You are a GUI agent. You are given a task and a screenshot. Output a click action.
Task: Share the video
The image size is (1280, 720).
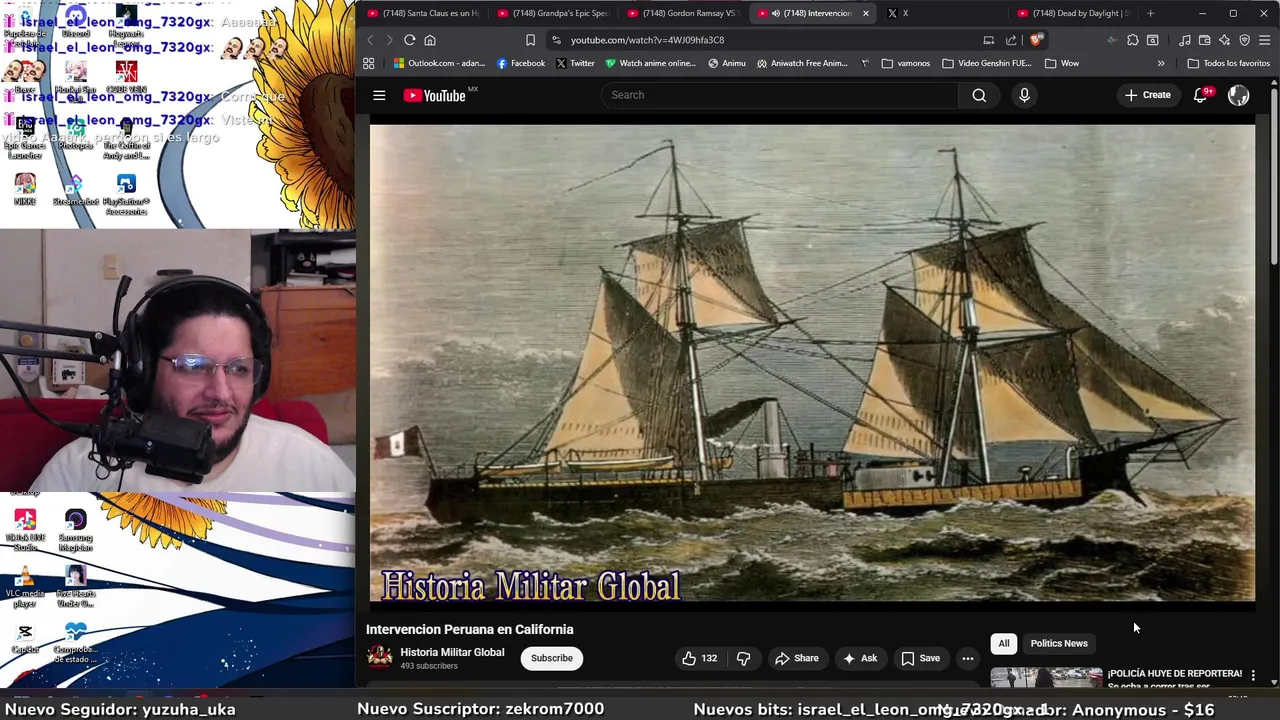coord(797,658)
